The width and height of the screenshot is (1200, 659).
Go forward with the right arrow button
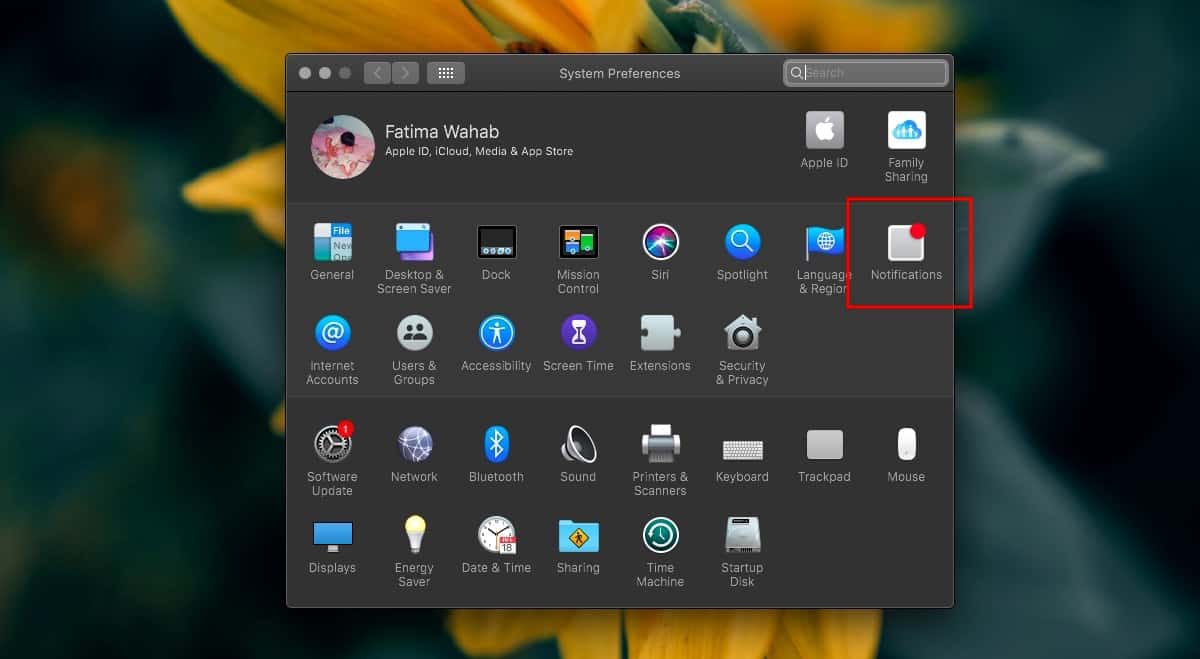(x=405, y=73)
